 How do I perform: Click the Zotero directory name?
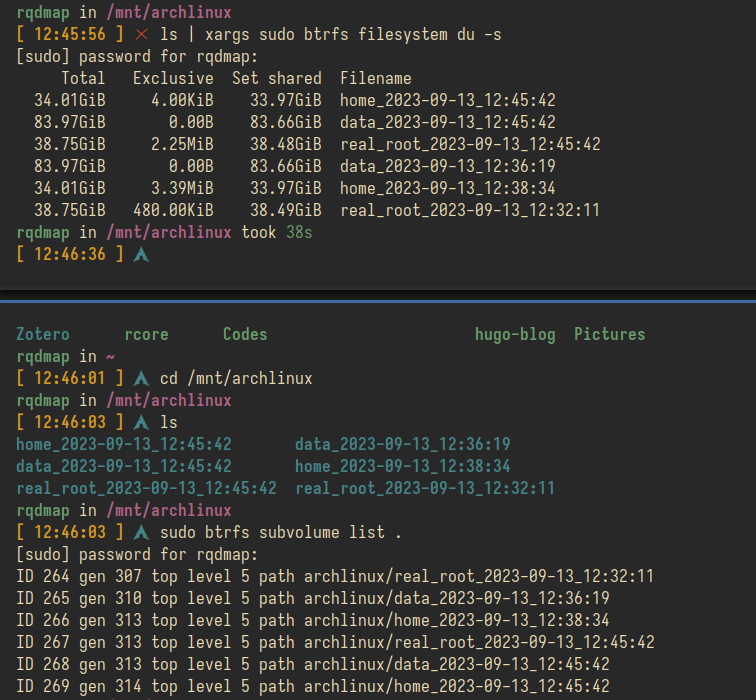click(x=43, y=335)
